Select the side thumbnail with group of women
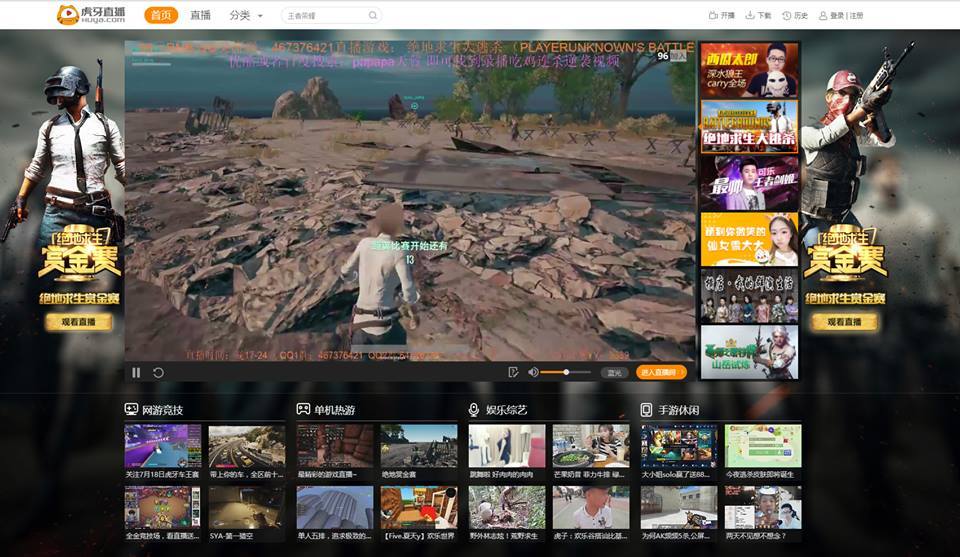This screenshot has height=557, width=960. coord(749,296)
